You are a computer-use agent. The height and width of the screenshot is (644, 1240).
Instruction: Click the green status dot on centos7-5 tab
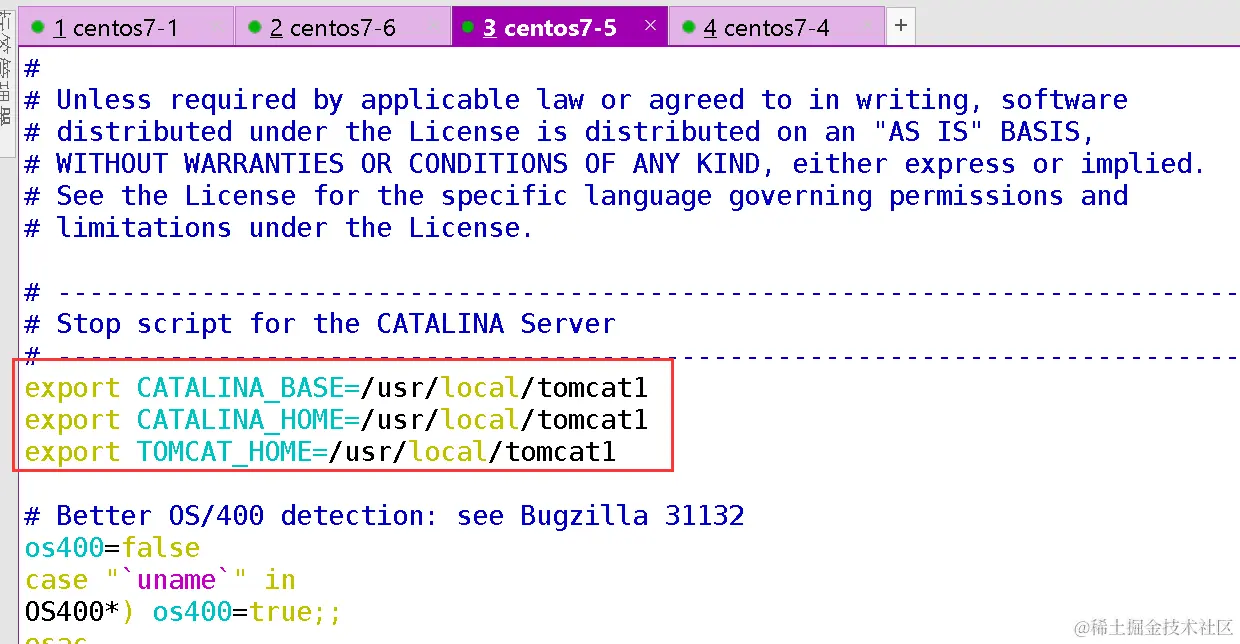pos(467,27)
